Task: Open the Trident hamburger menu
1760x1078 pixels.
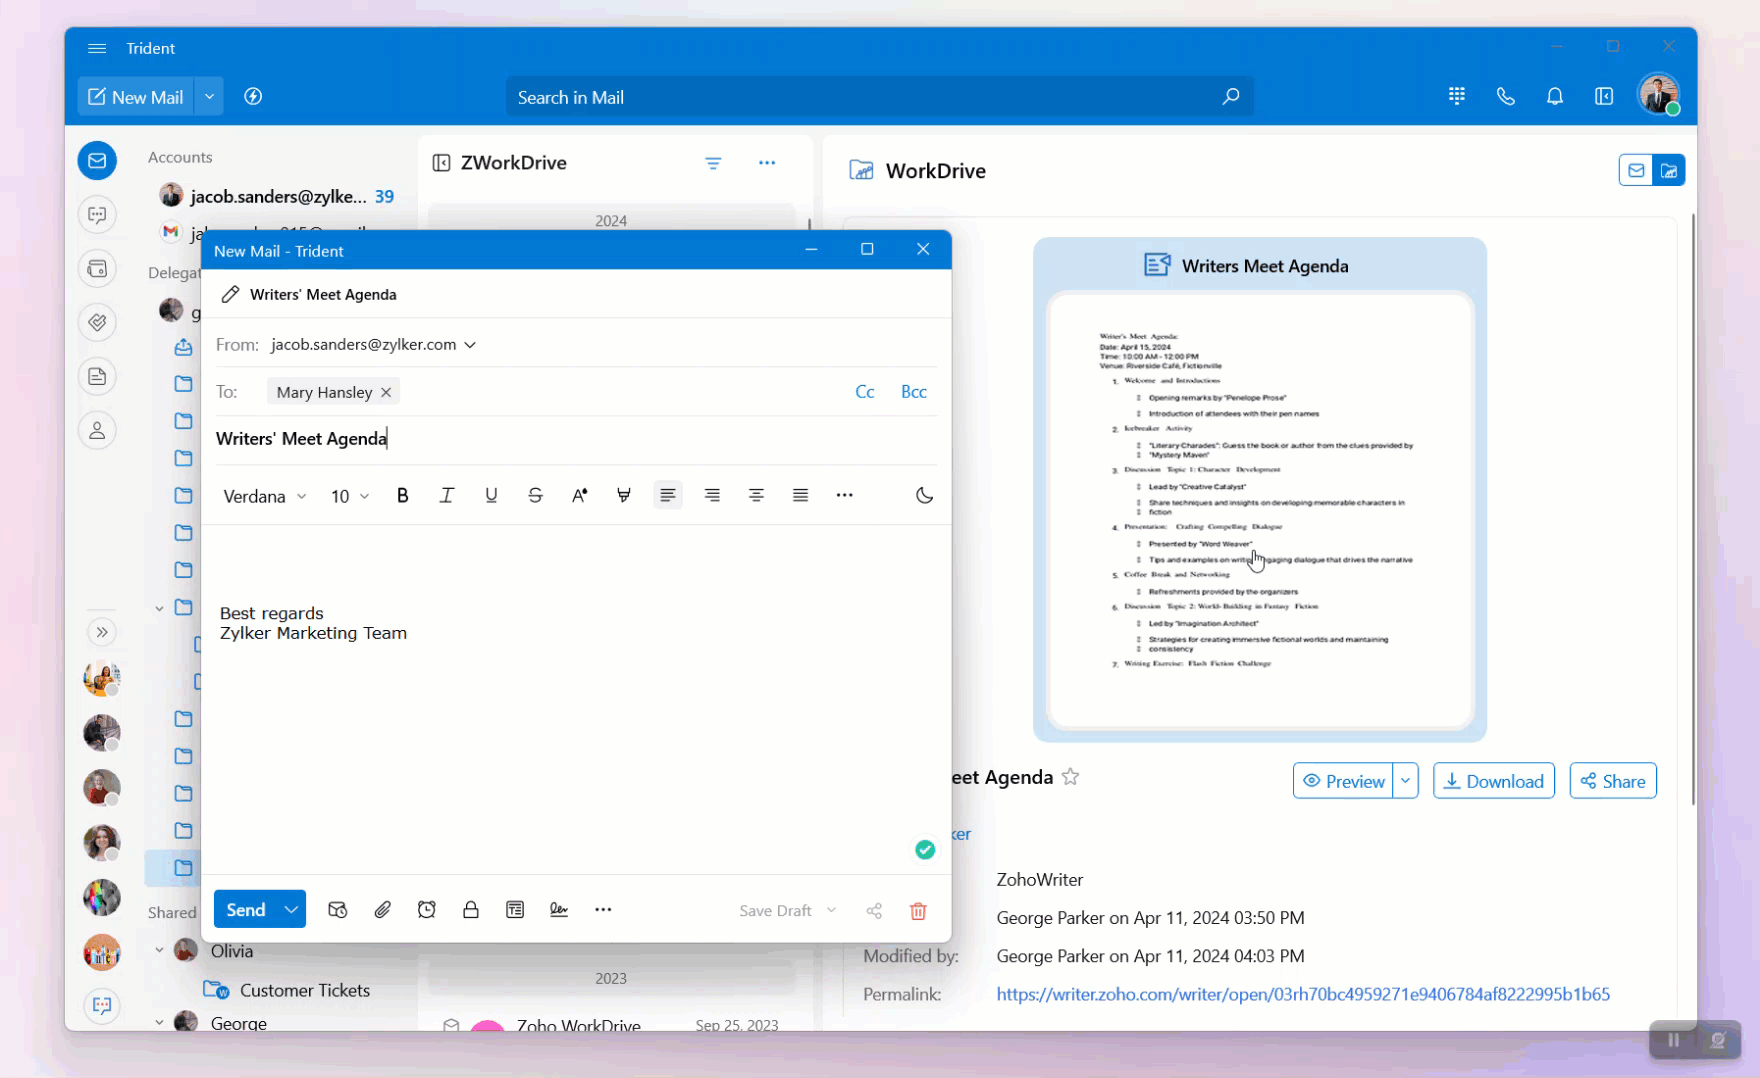Action: point(97,48)
